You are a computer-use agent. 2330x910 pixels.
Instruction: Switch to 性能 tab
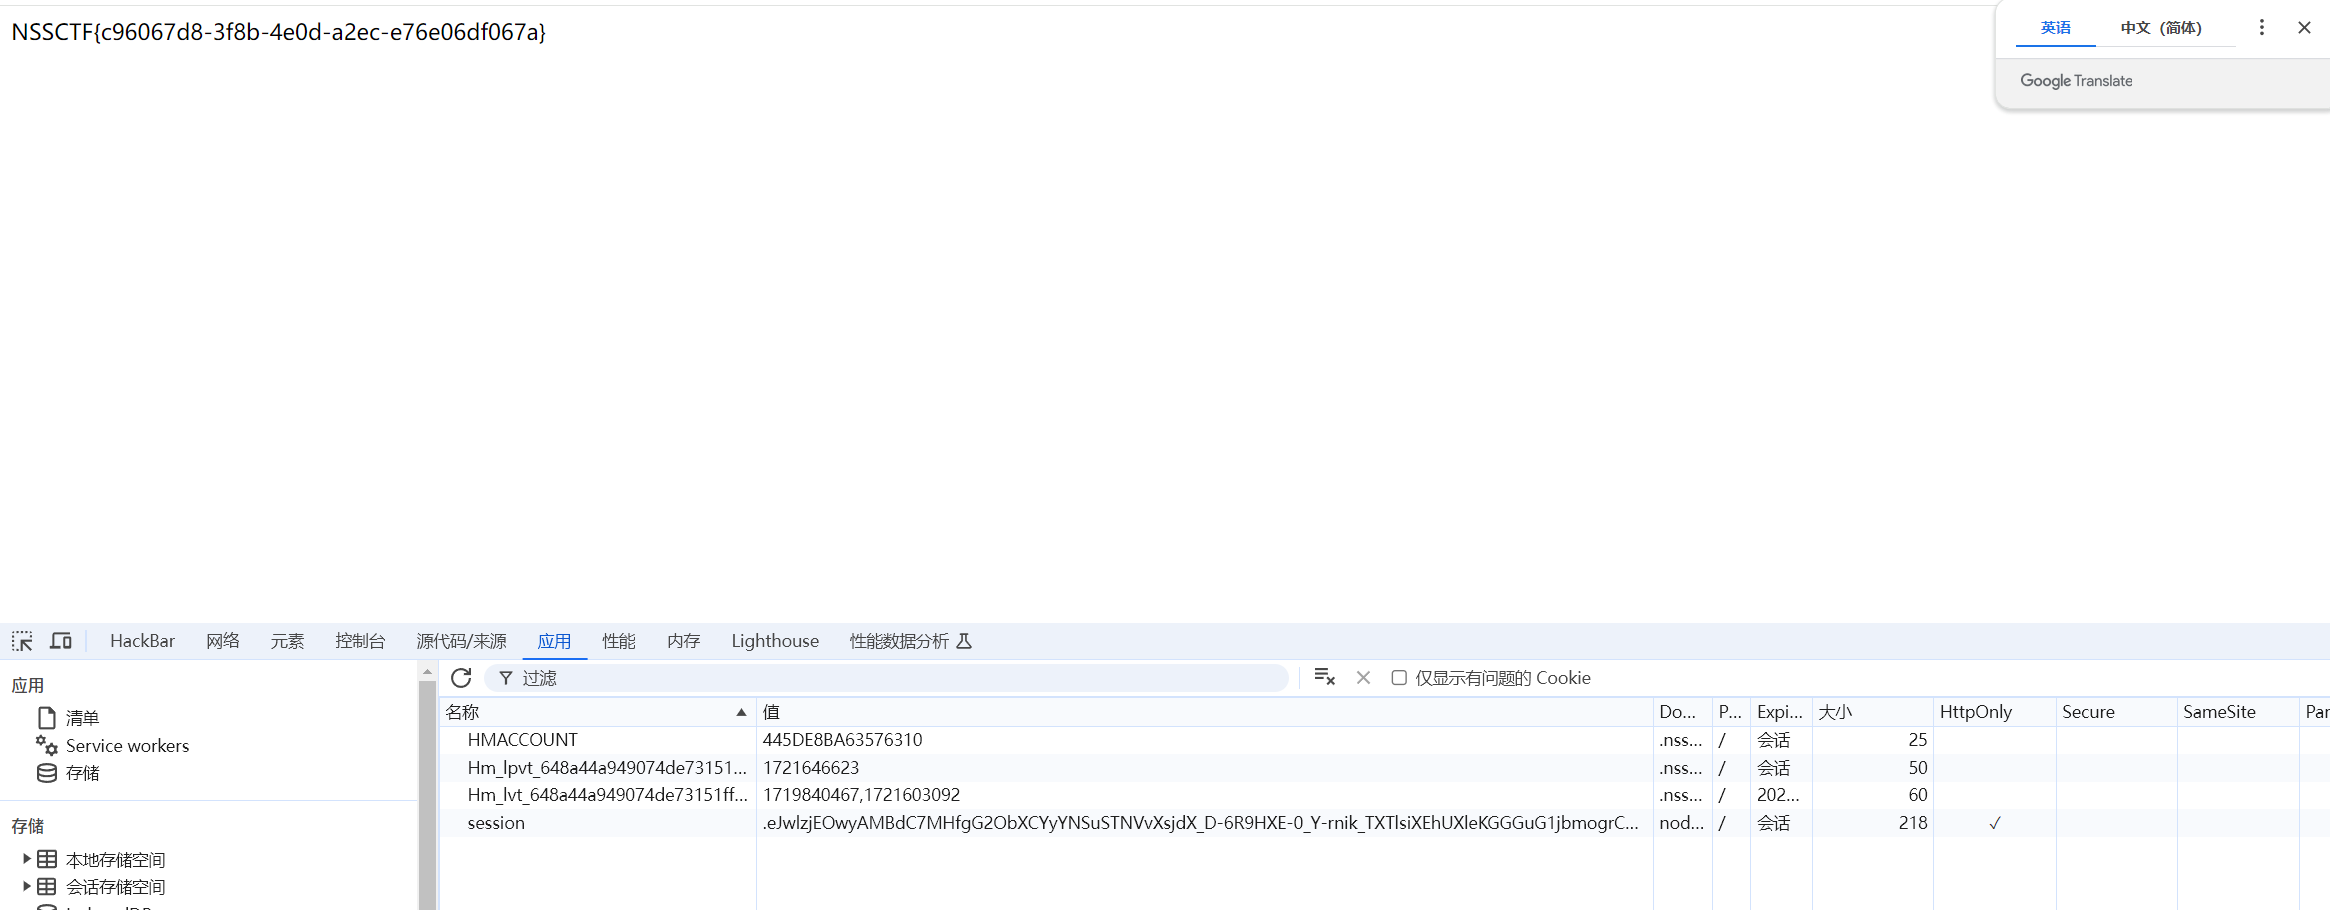[619, 641]
